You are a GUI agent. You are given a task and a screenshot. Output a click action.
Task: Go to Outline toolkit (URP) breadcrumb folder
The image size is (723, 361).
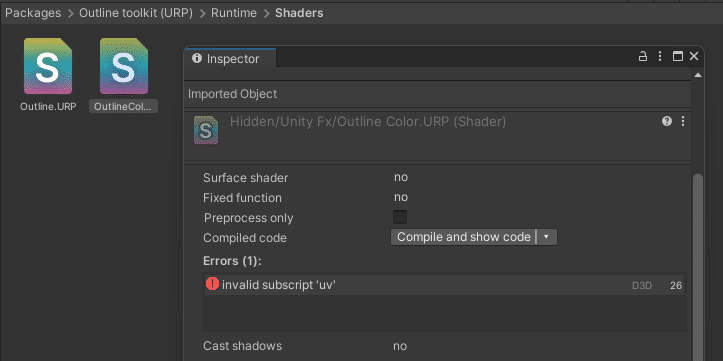136,13
